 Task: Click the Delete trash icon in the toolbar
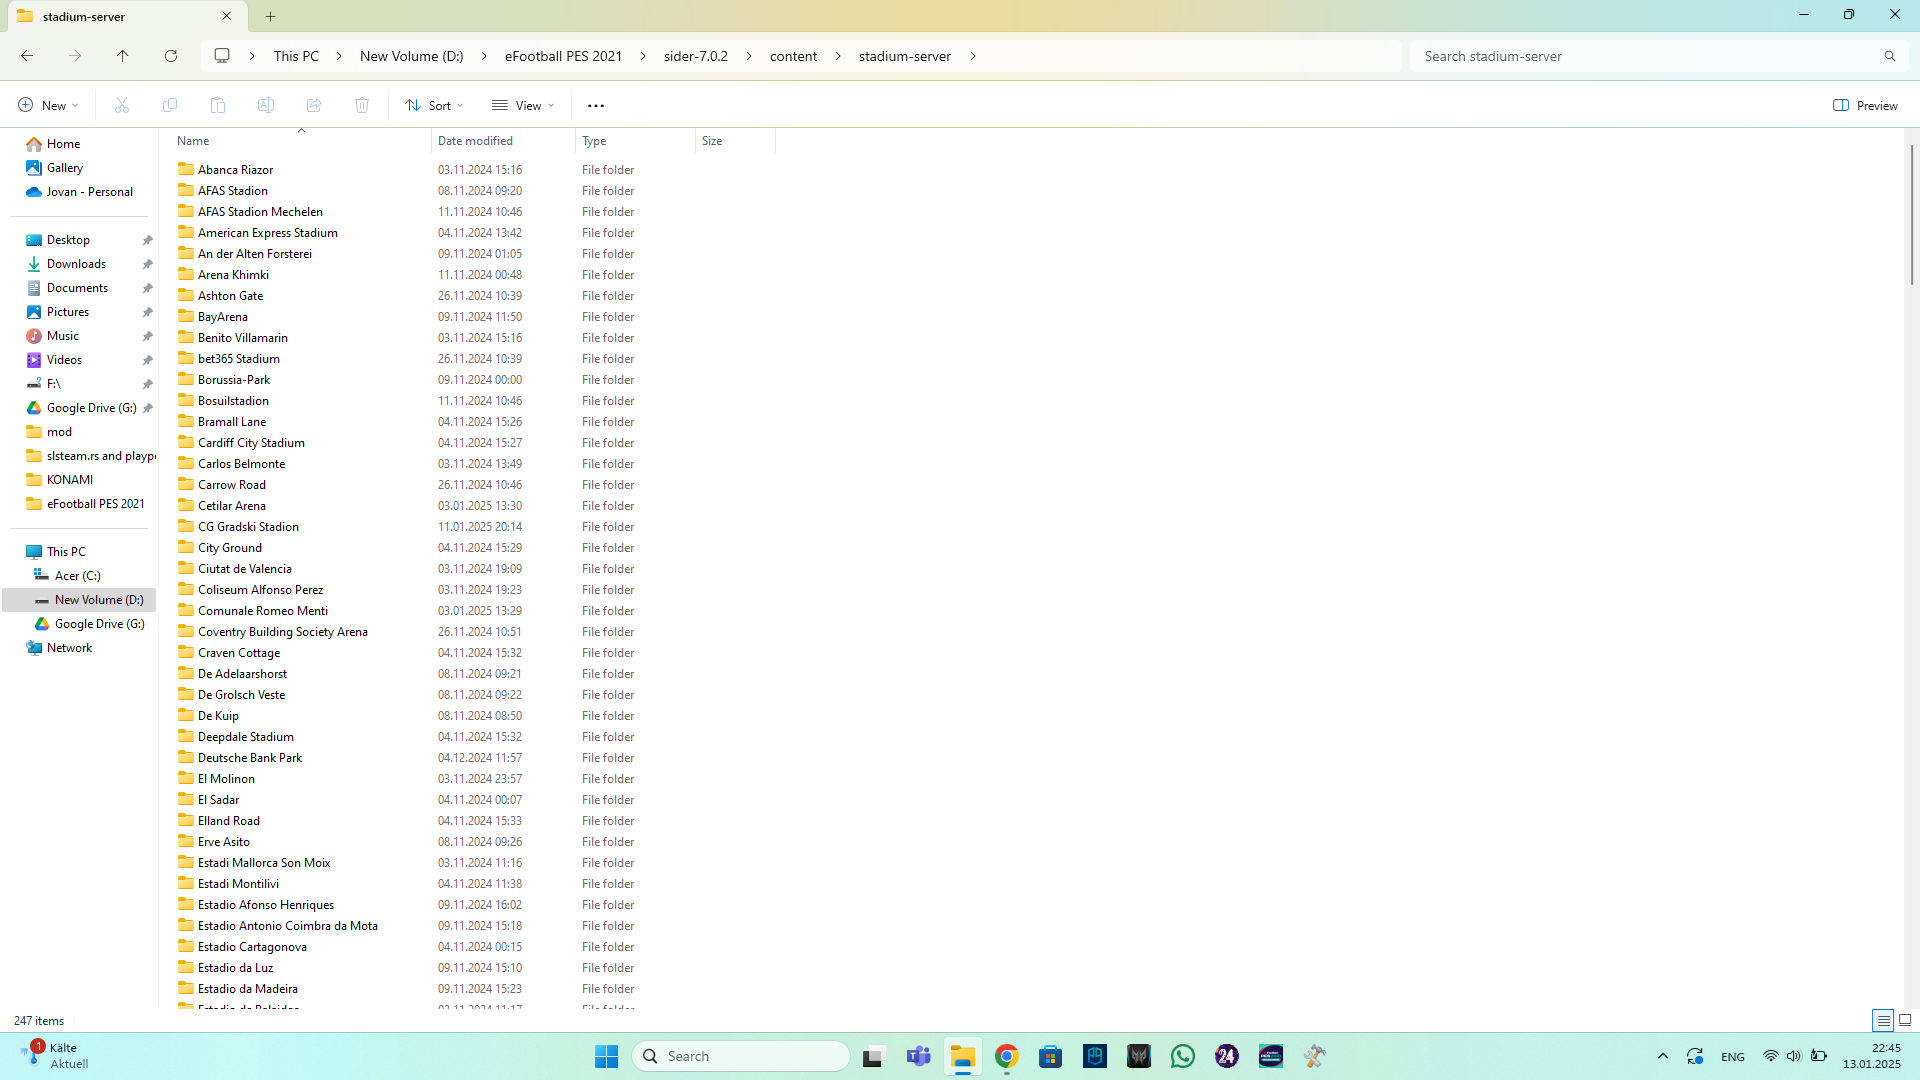click(x=362, y=105)
